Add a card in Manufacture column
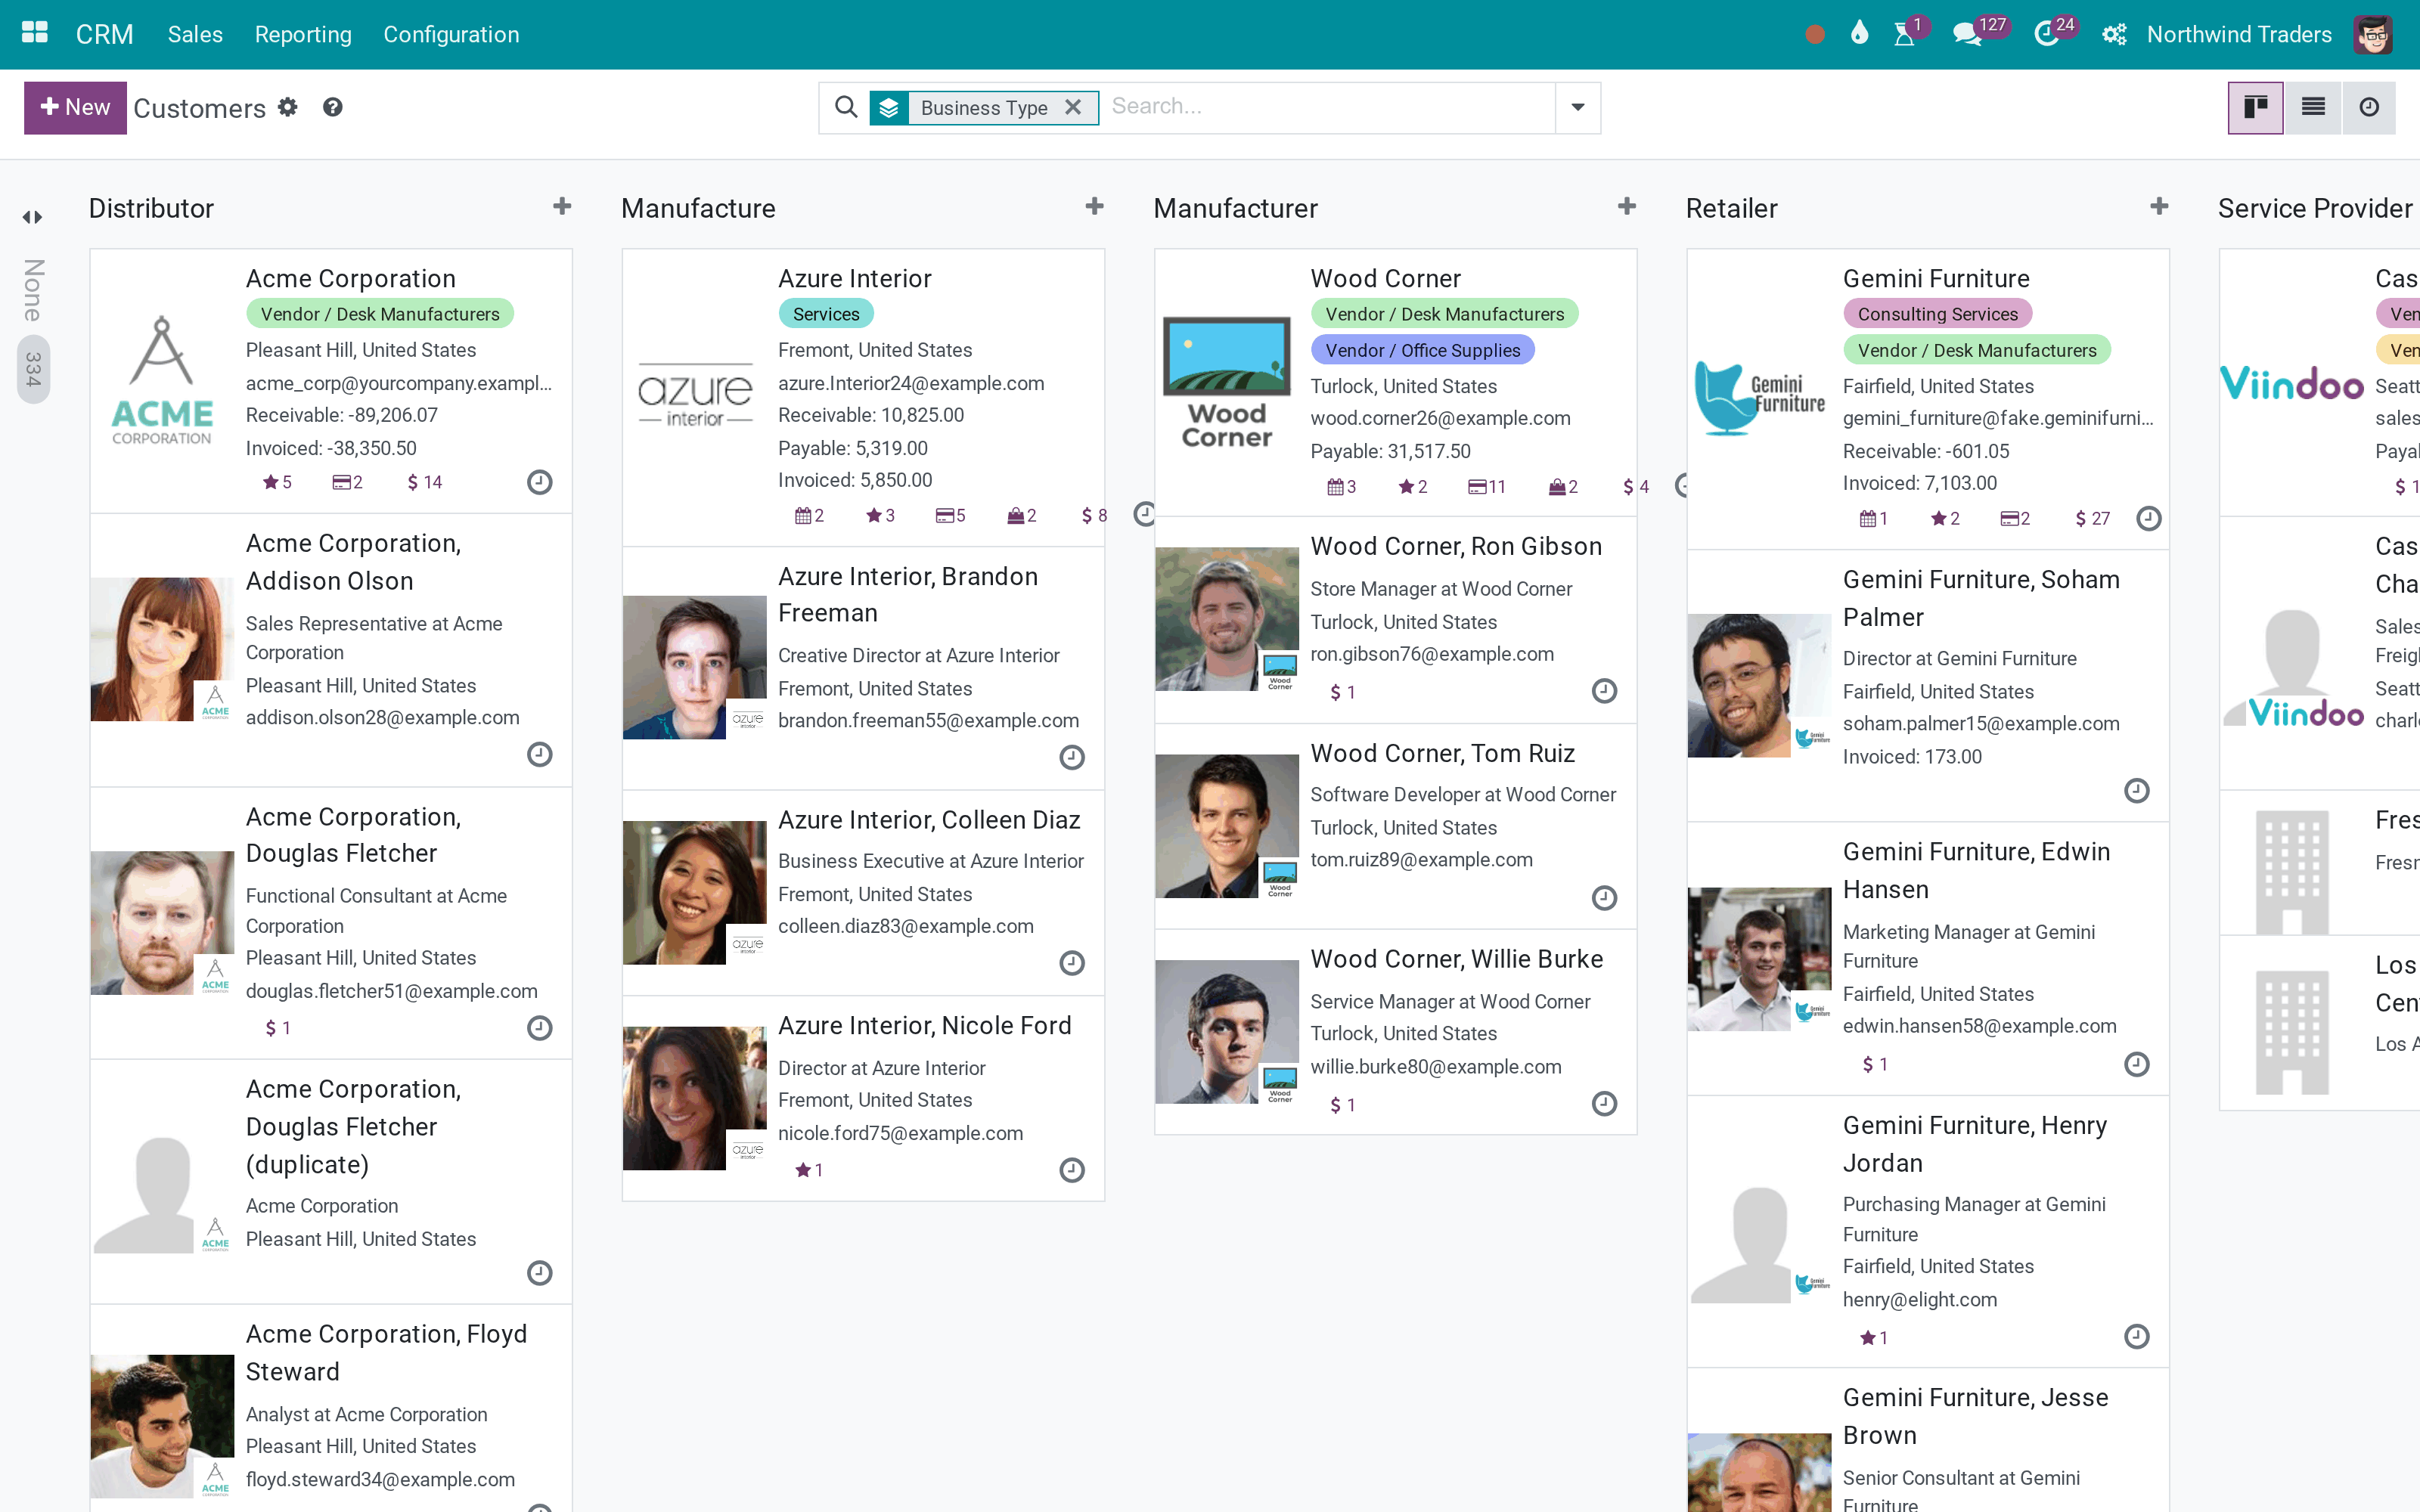The height and width of the screenshot is (1512, 2420). (x=1095, y=207)
